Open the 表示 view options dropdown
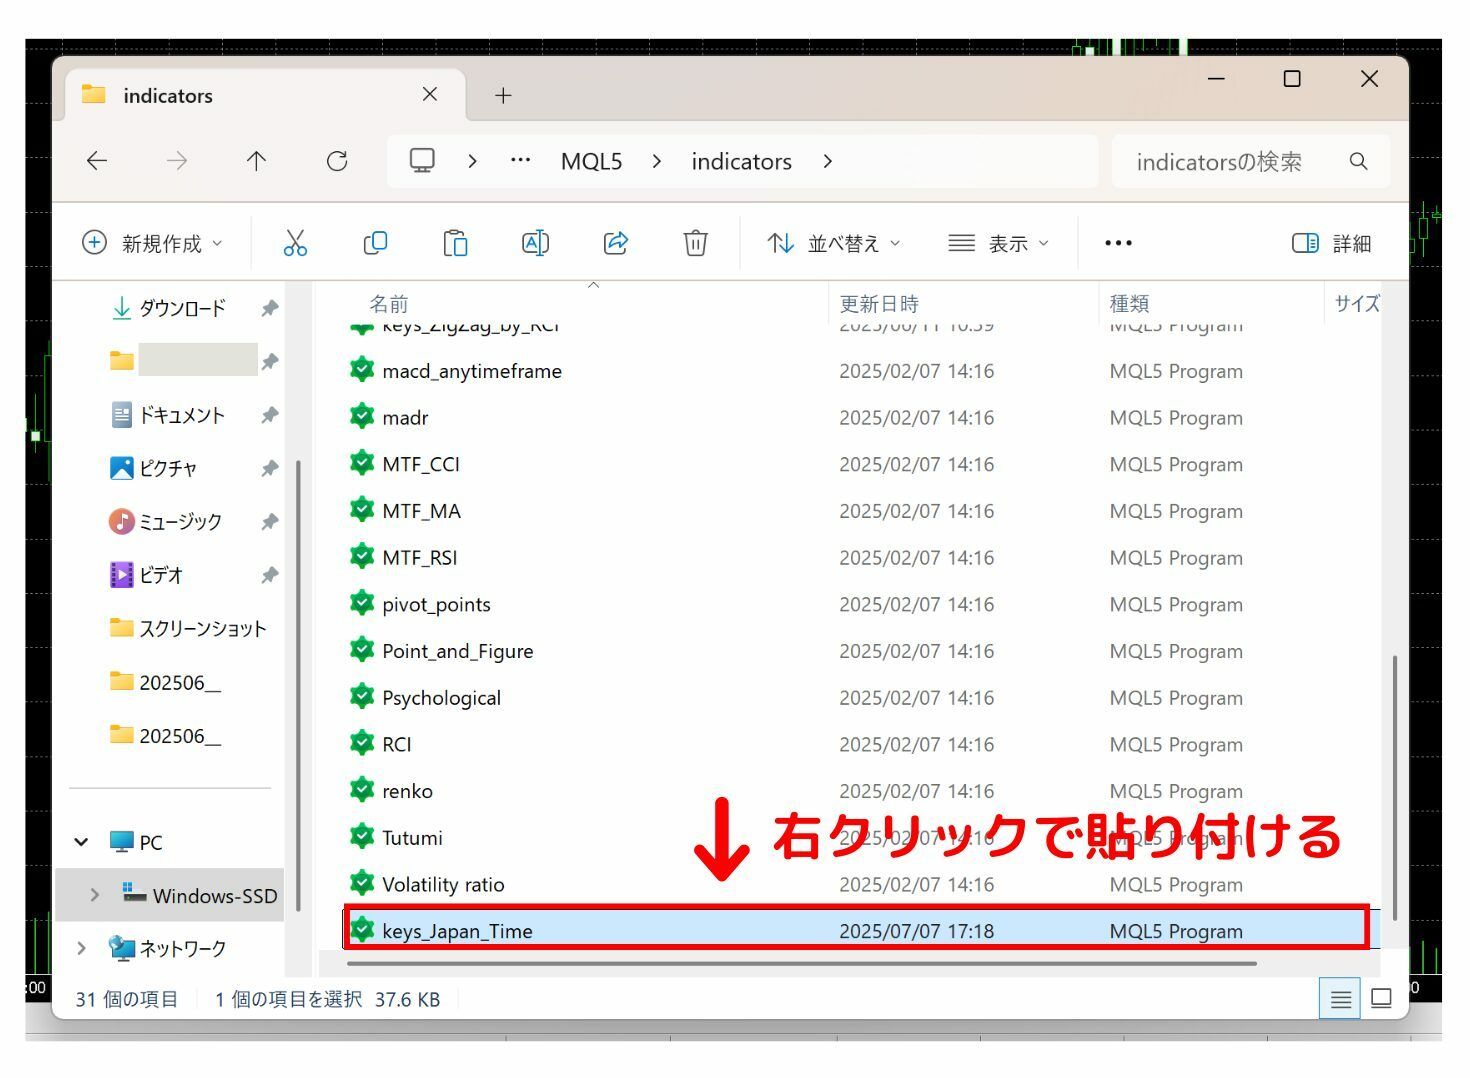The width and height of the screenshot is (1470, 1078). coord(999,242)
